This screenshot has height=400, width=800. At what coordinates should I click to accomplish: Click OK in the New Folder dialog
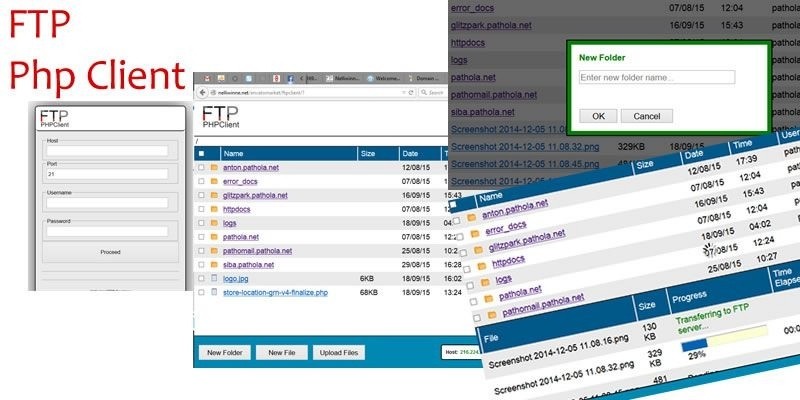[598, 116]
